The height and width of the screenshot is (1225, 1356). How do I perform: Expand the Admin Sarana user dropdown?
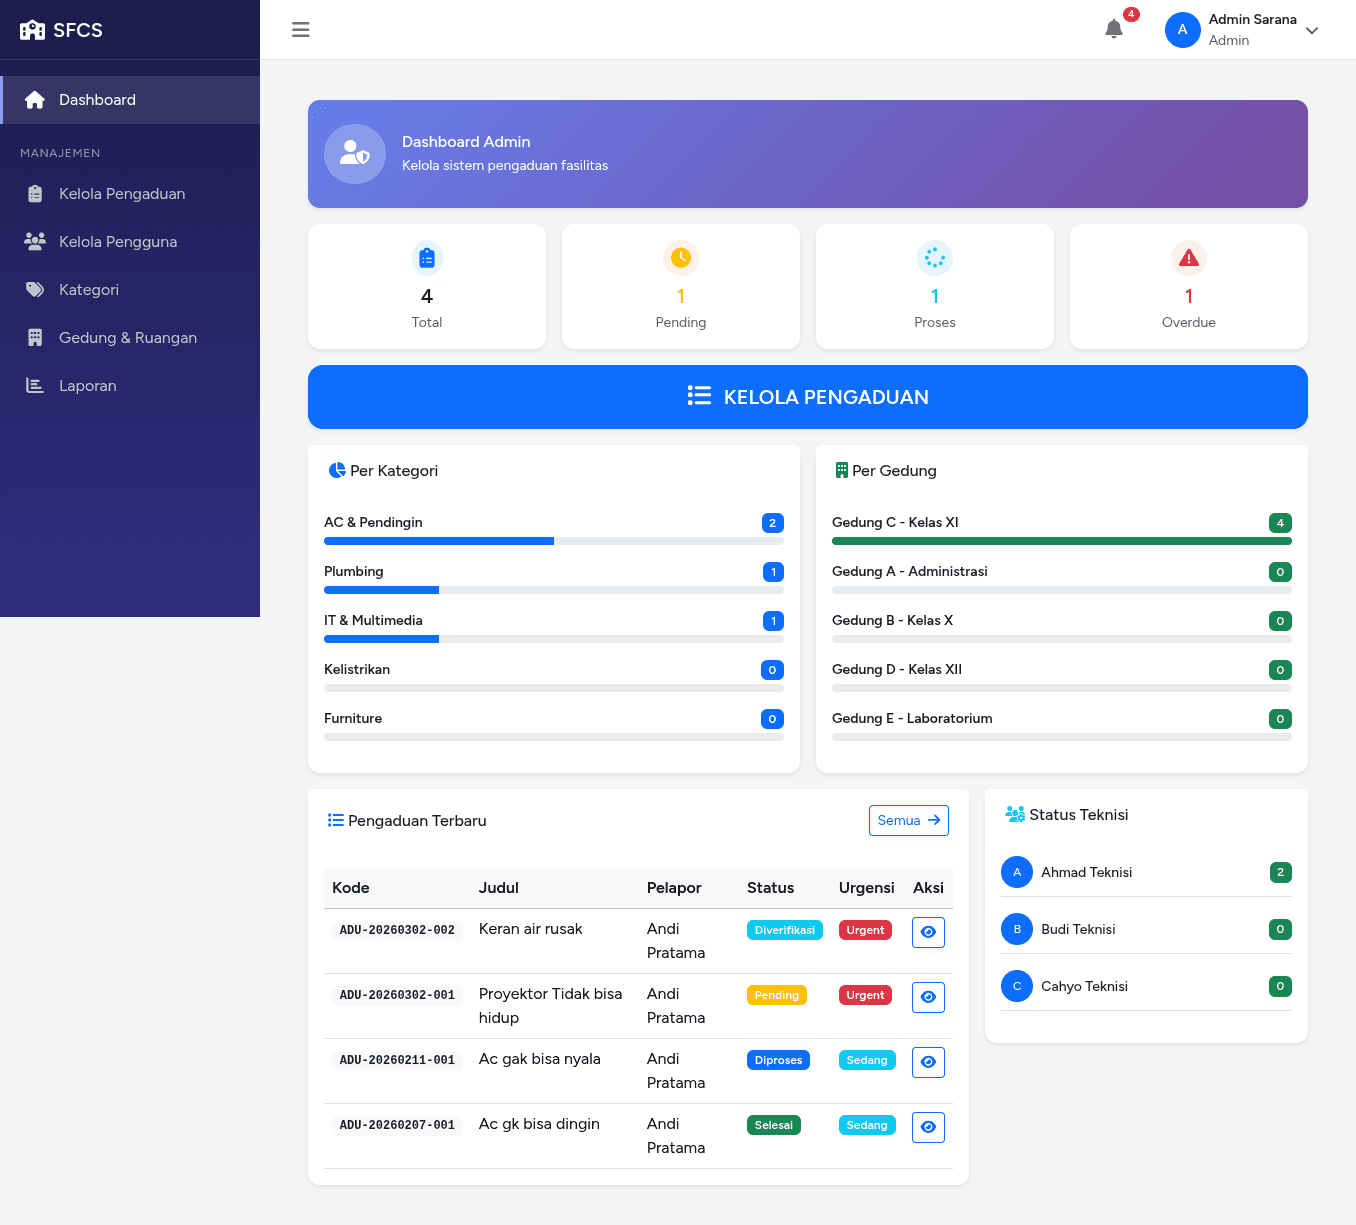pyautogui.click(x=1312, y=30)
